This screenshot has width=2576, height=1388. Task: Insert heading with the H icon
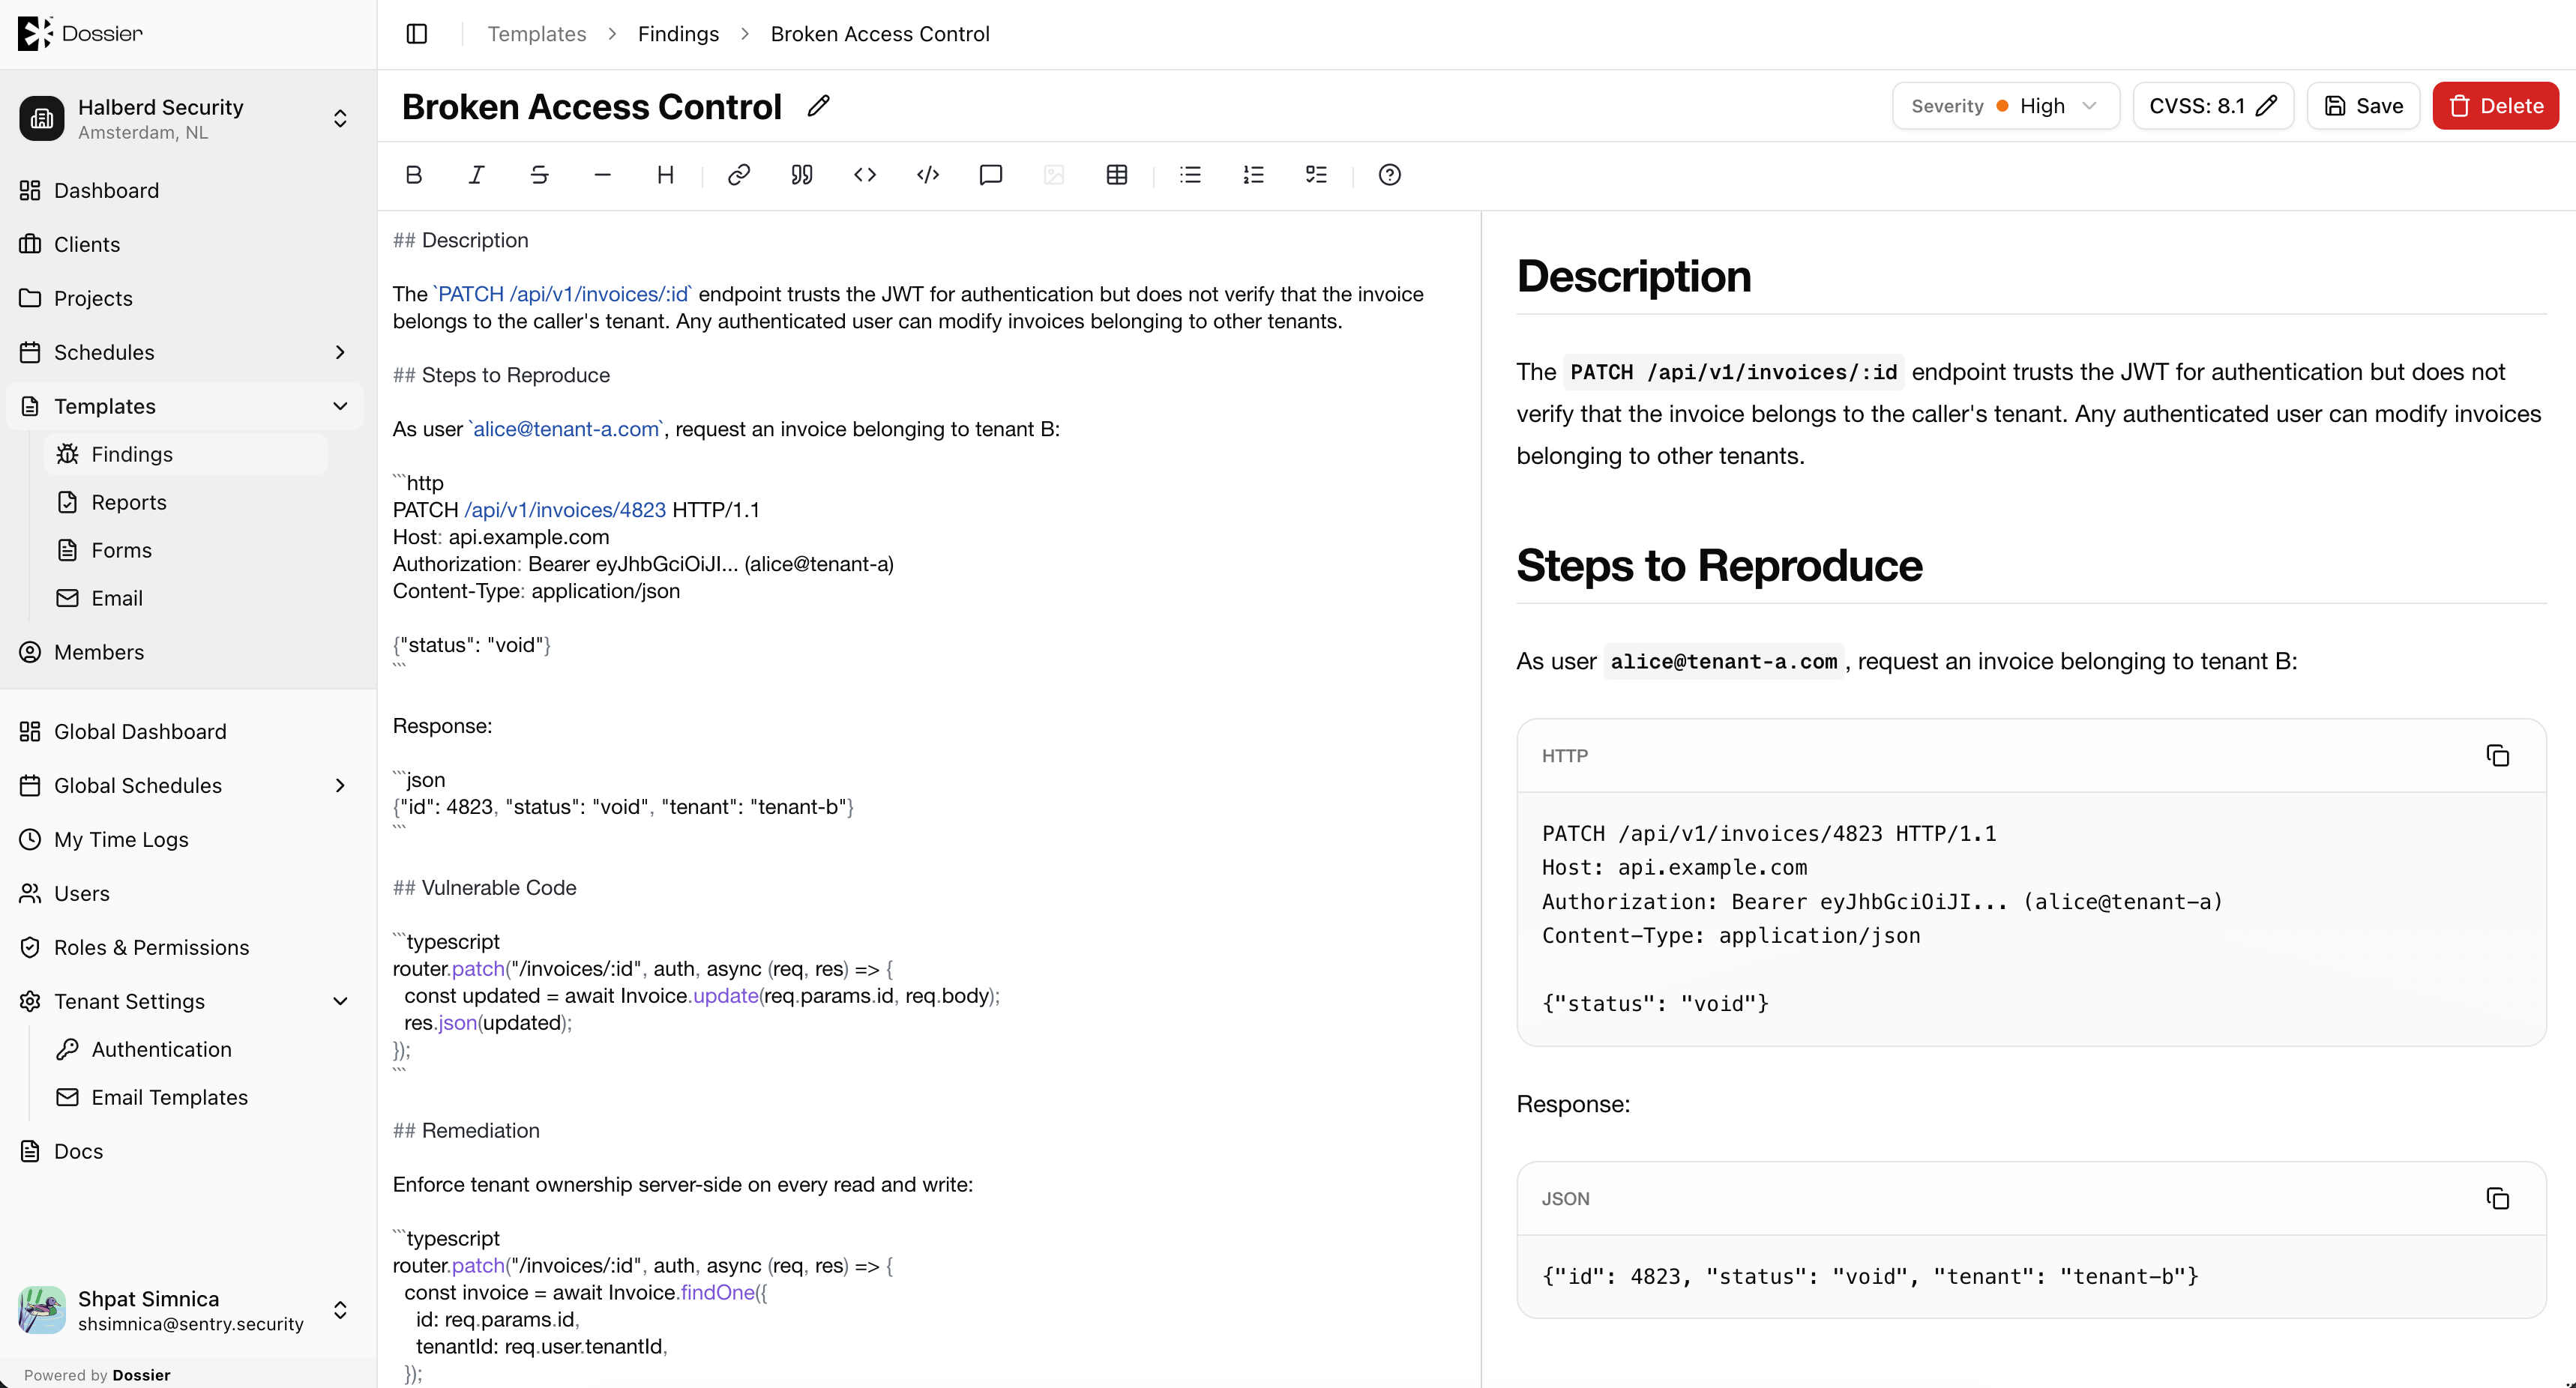click(665, 175)
